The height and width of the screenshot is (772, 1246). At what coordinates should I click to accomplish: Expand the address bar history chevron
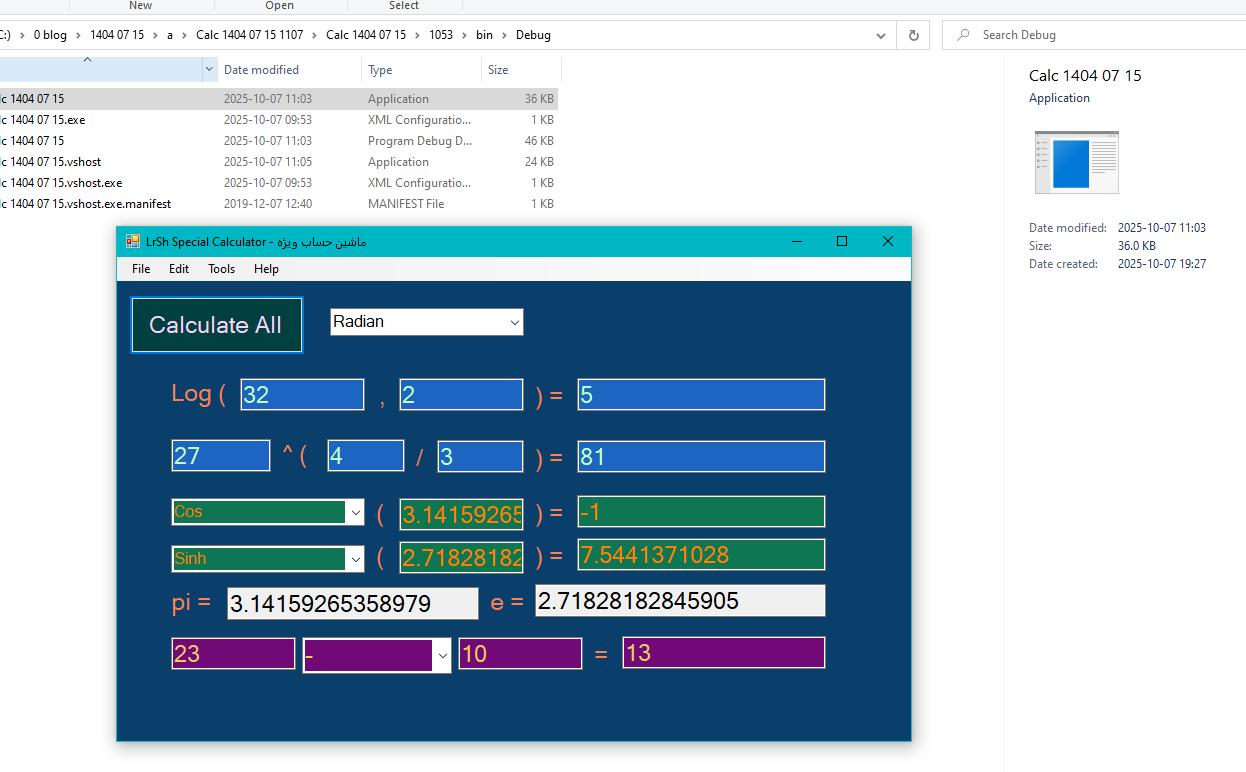point(880,35)
